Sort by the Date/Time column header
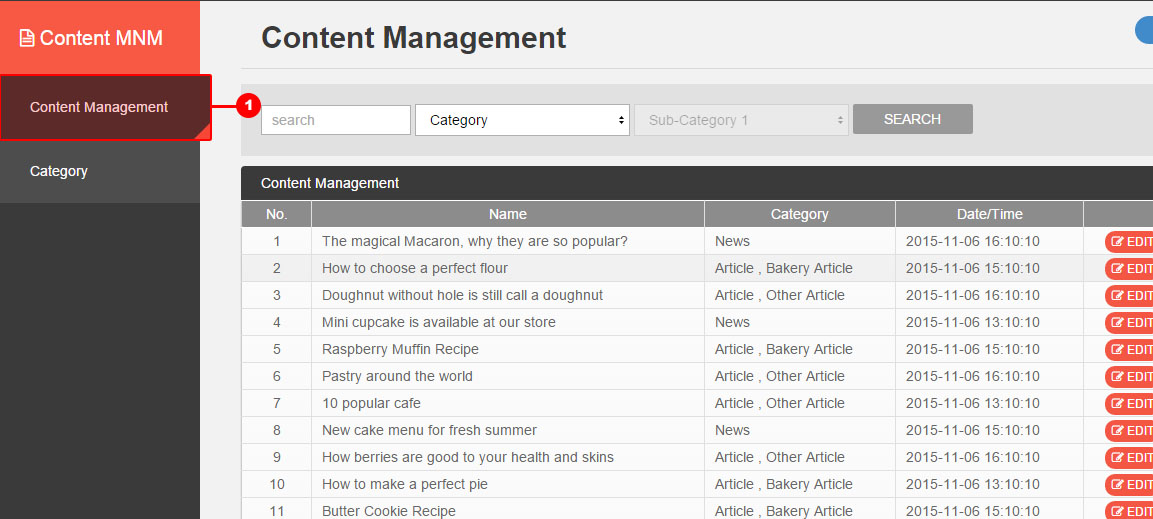Screen dimensions: 1153x519 click(989, 214)
